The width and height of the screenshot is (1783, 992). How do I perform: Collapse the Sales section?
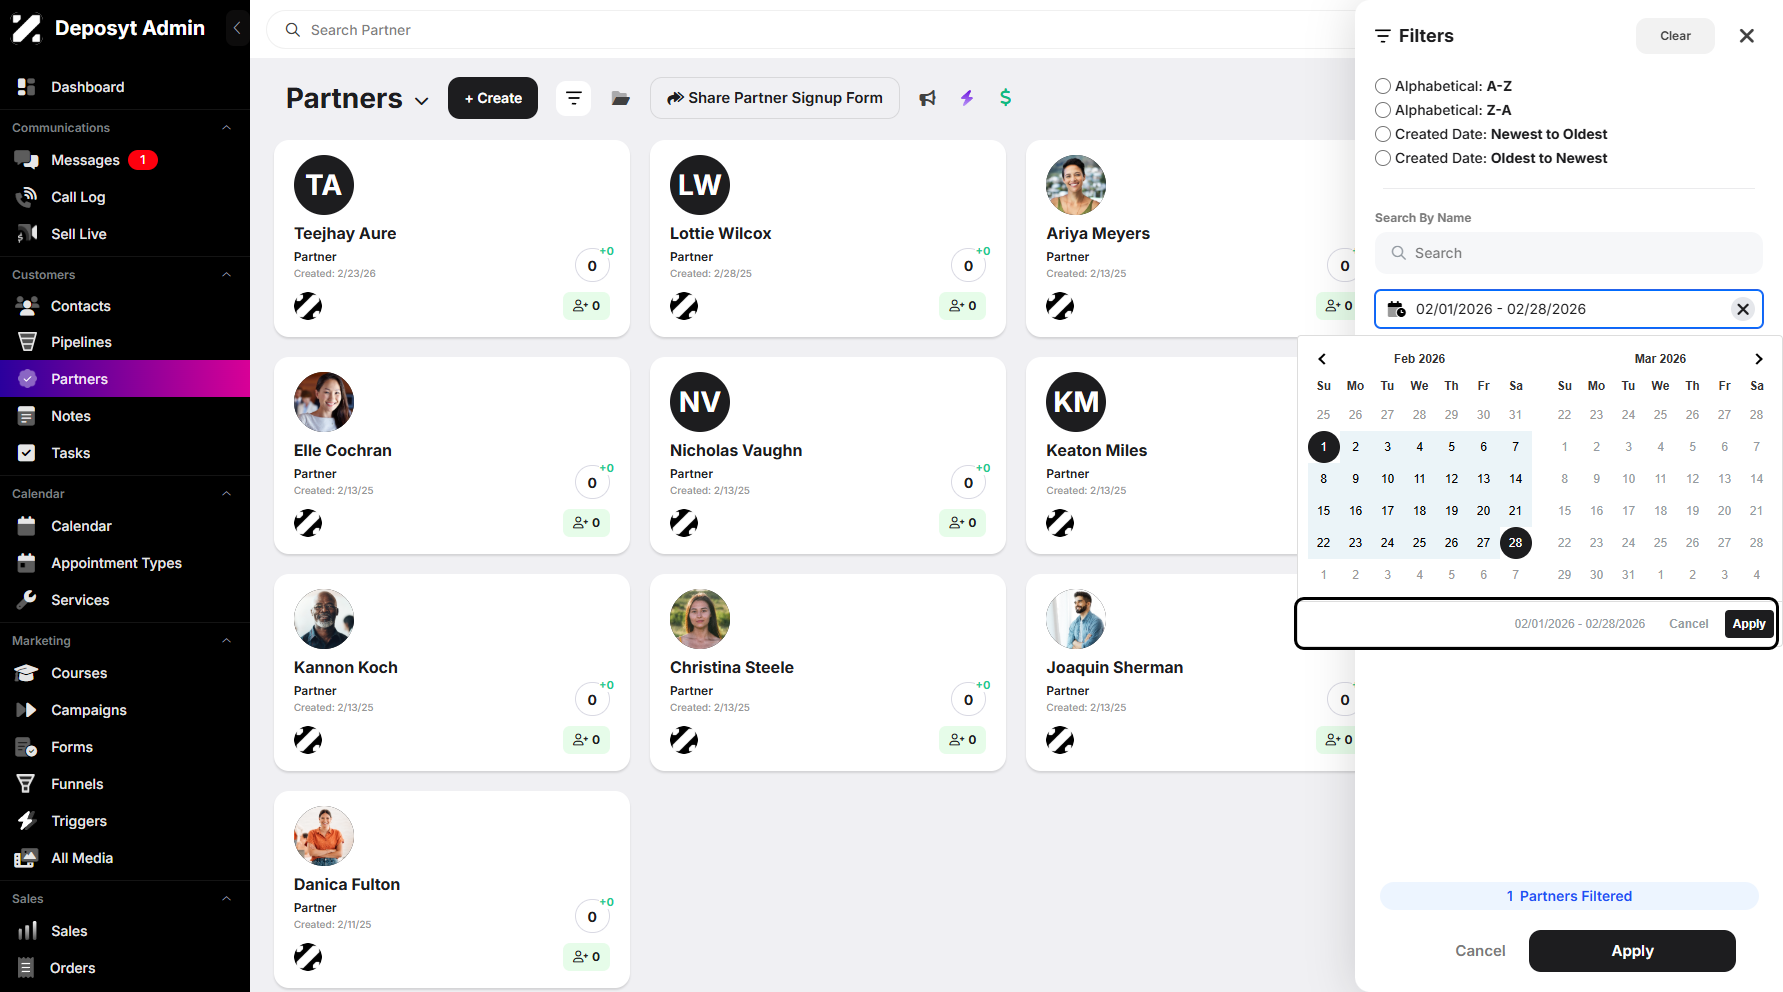[227, 899]
